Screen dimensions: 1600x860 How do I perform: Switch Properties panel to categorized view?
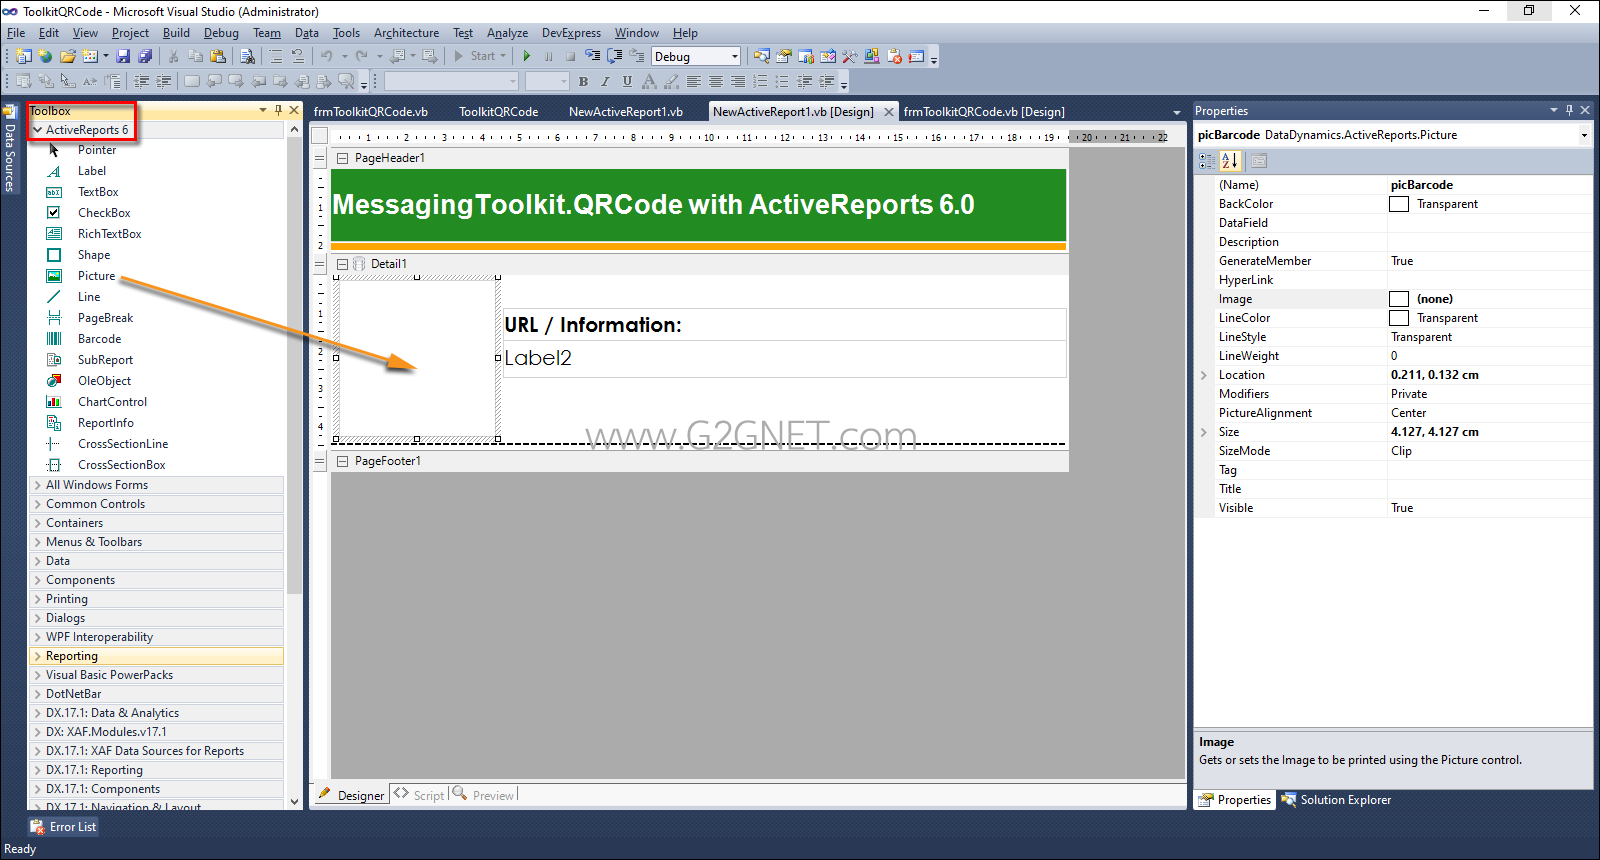click(1207, 160)
